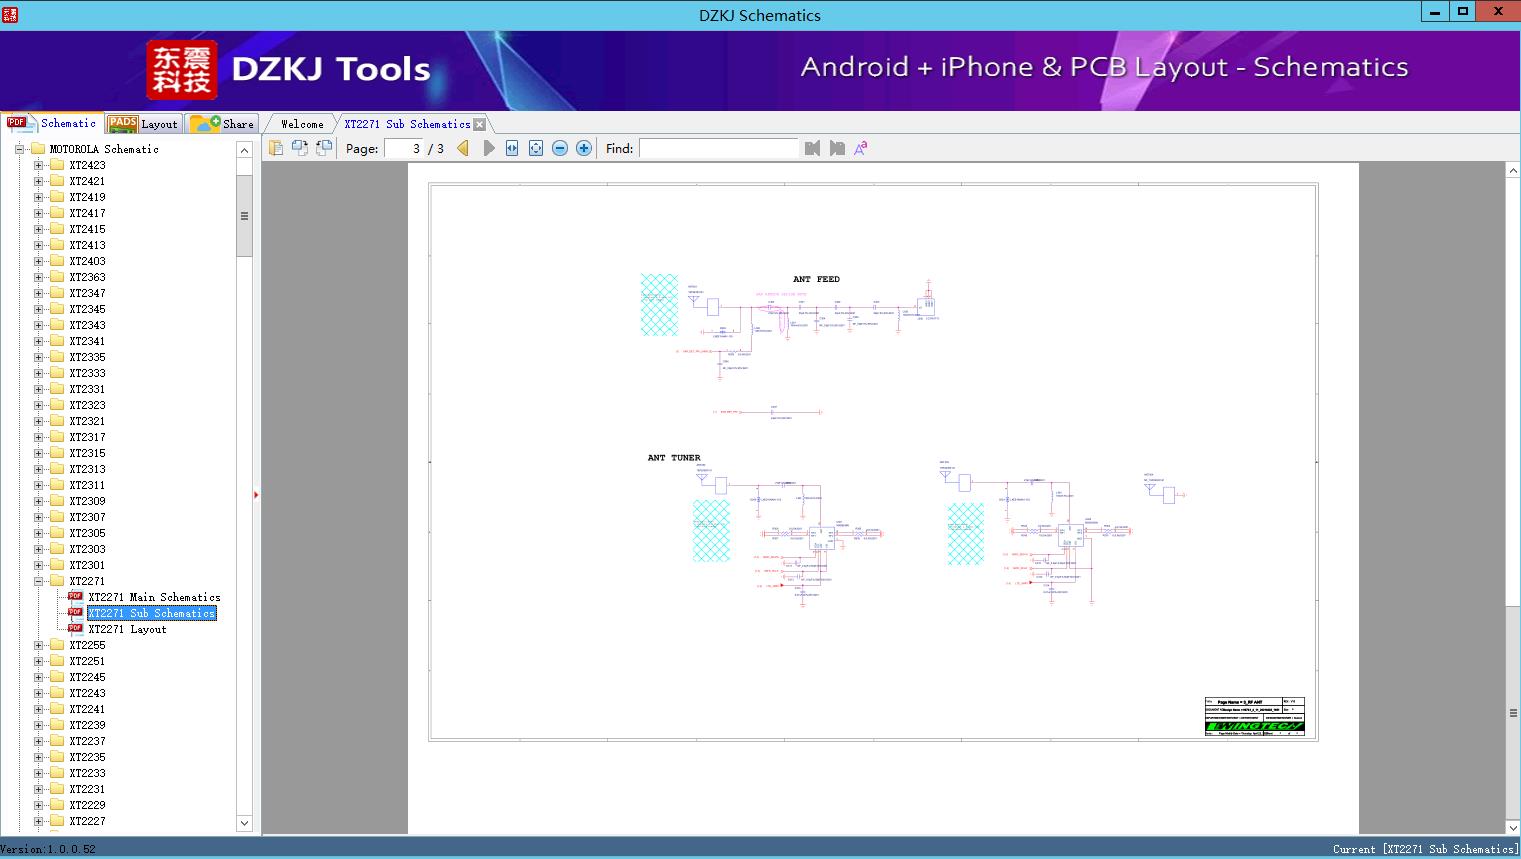Click the fit whole page icon
Viewport: 1521px width, 859px height.
point(536,148)
